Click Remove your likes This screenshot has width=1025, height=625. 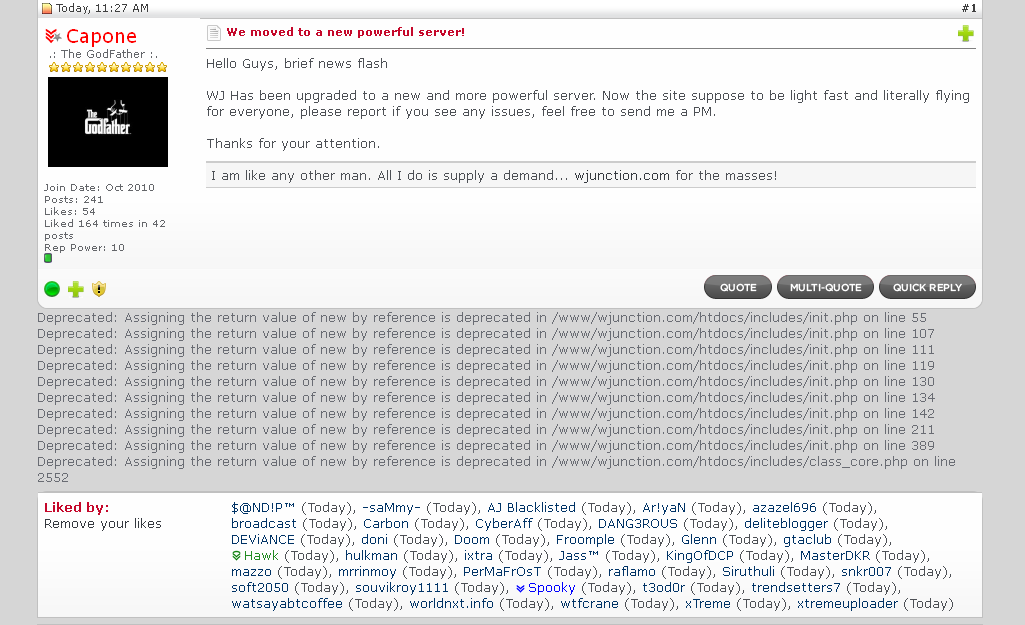point(103,524)
